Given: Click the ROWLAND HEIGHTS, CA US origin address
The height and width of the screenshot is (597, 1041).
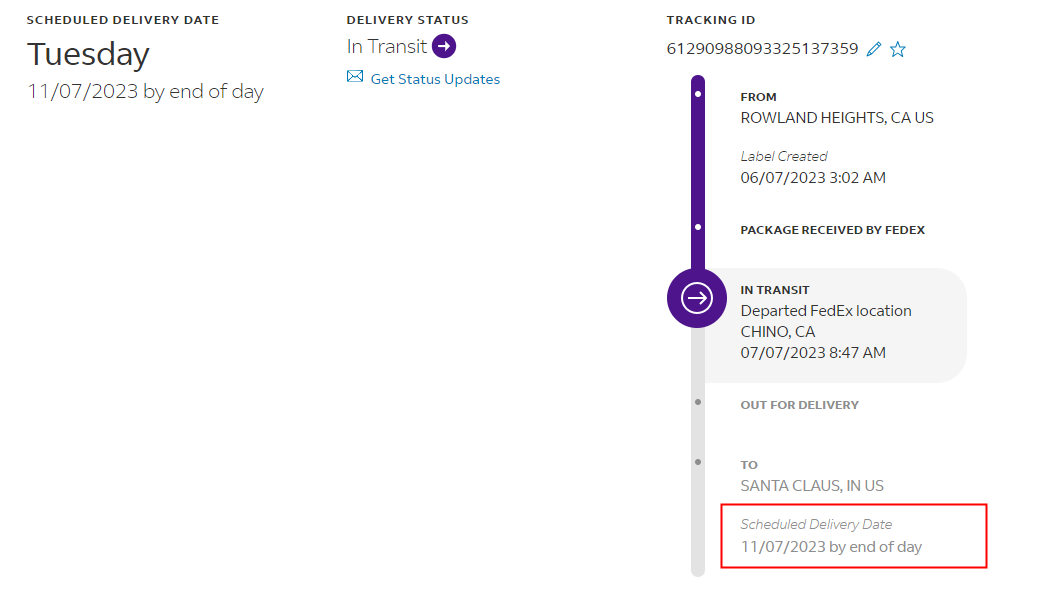Looking at the screenshot, I should click(837, 118).
